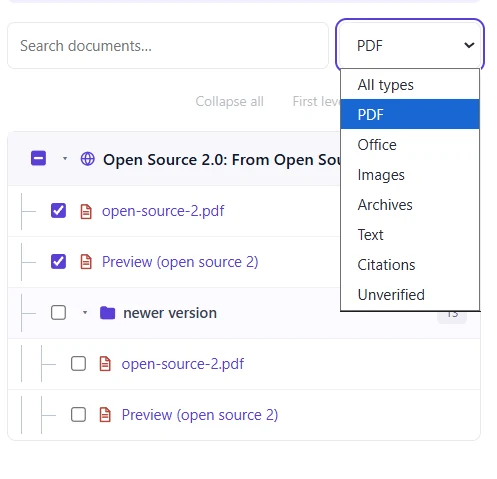This screenshot has height=479, width=497.
Task: Click the PDF icon of the first checked open-source-2.pdf
Action: tap(86, 212)
